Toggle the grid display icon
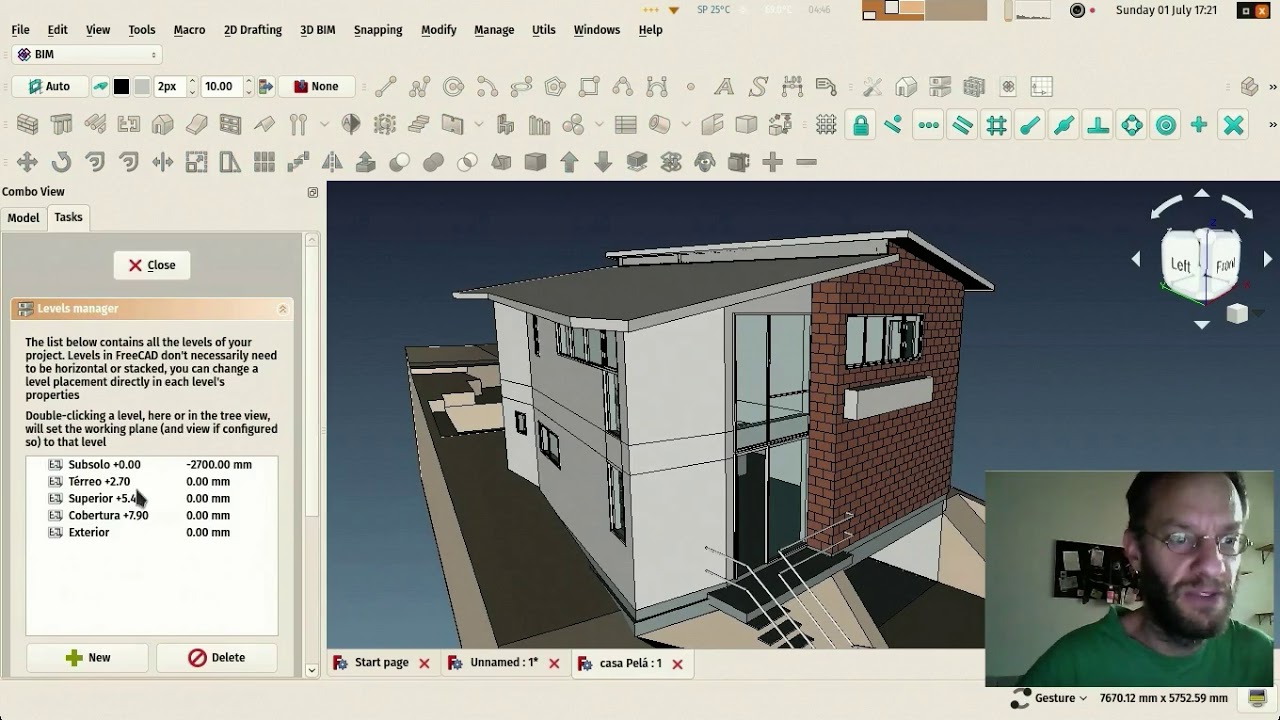 pos(826,125)
